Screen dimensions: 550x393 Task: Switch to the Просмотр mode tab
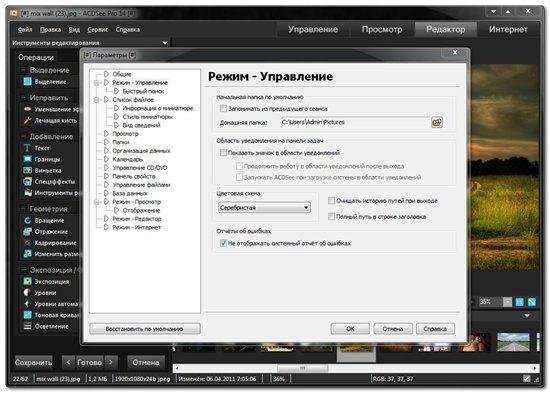pos(382,29)
